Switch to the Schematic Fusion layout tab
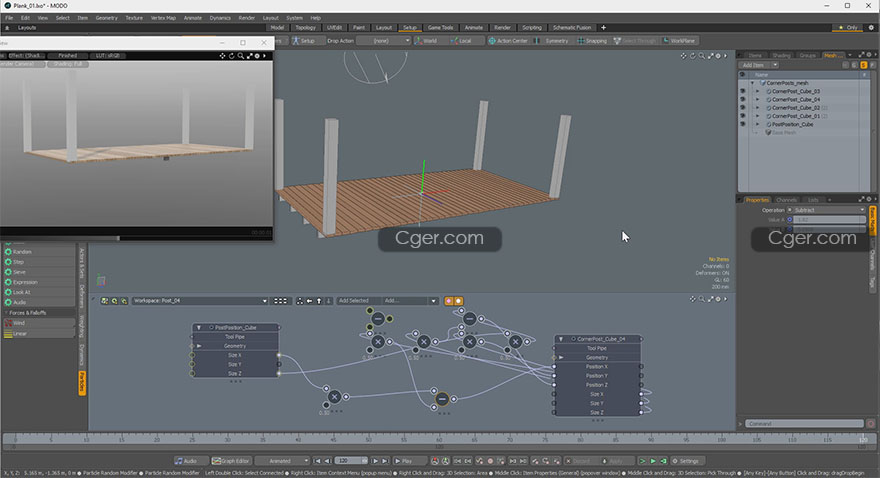 click(x=571, y=27)
